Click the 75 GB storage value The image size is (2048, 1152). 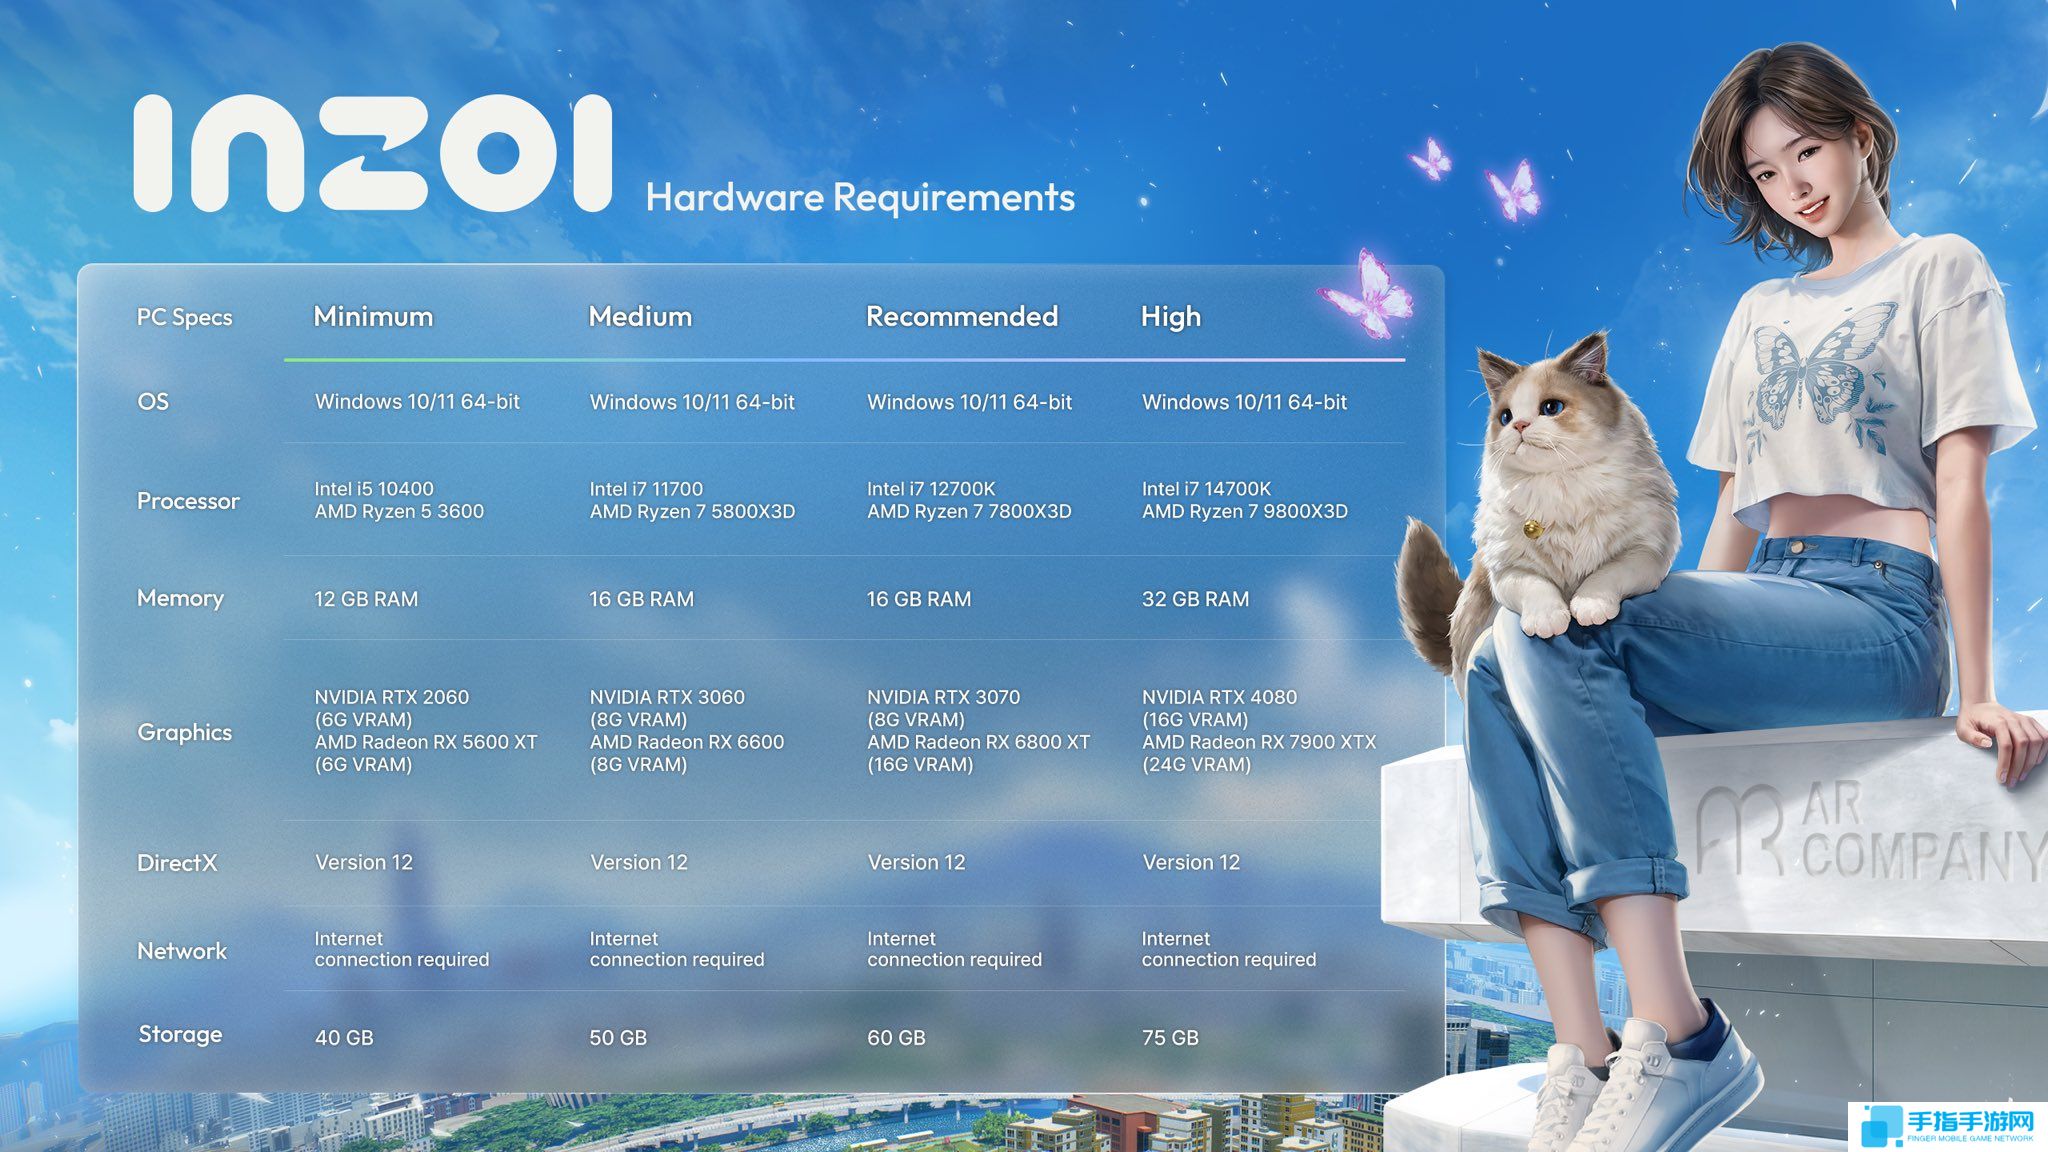click(x=1170, y=1038)
